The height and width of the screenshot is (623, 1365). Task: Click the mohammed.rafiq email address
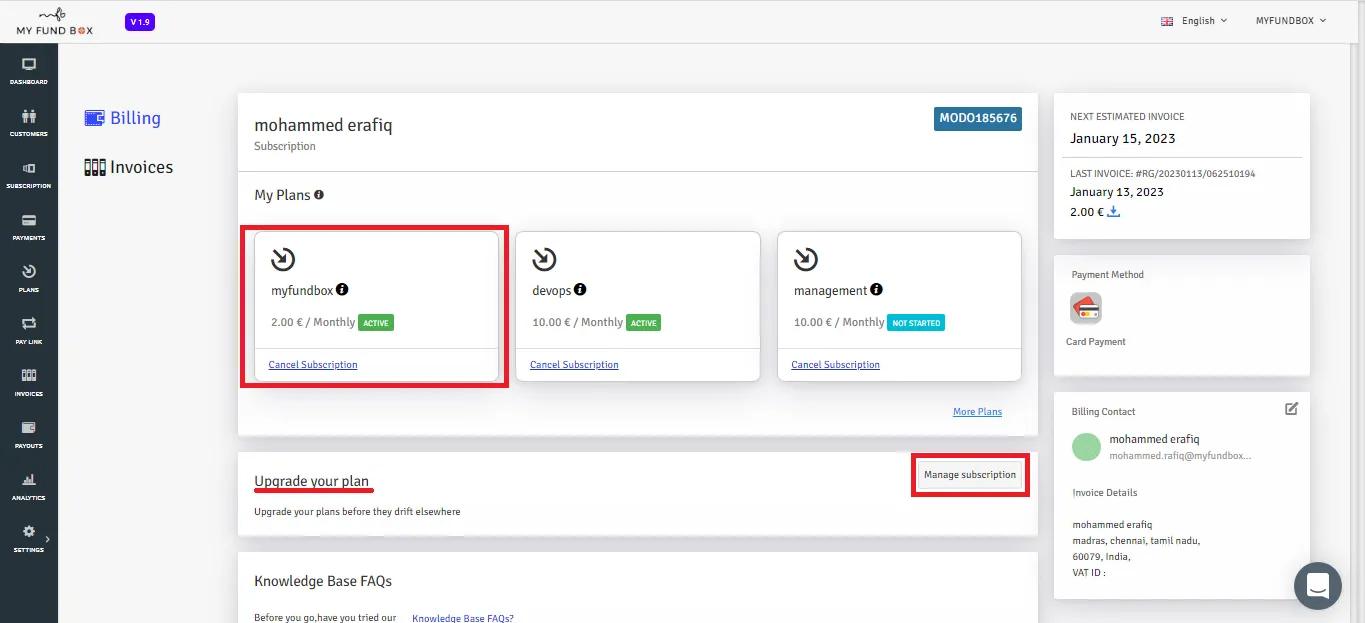pos(1180,455)
